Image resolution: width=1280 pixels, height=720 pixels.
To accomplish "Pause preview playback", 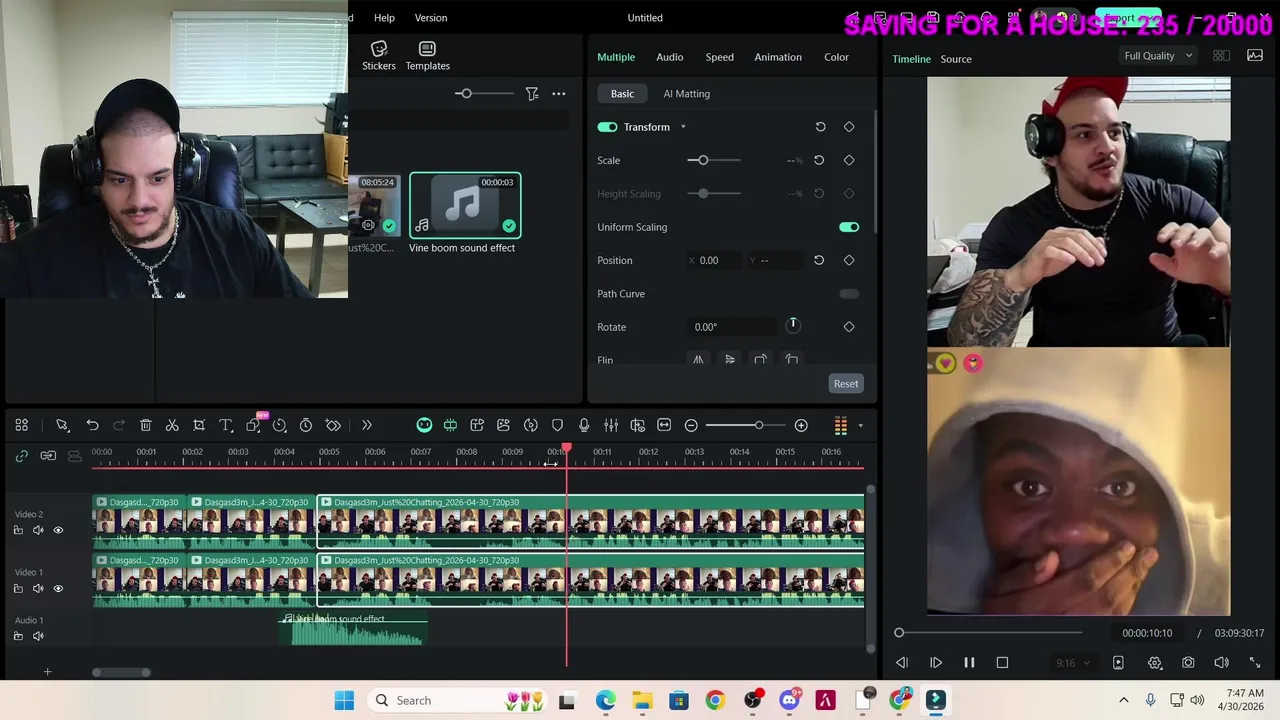I will [x=969, y=663].
